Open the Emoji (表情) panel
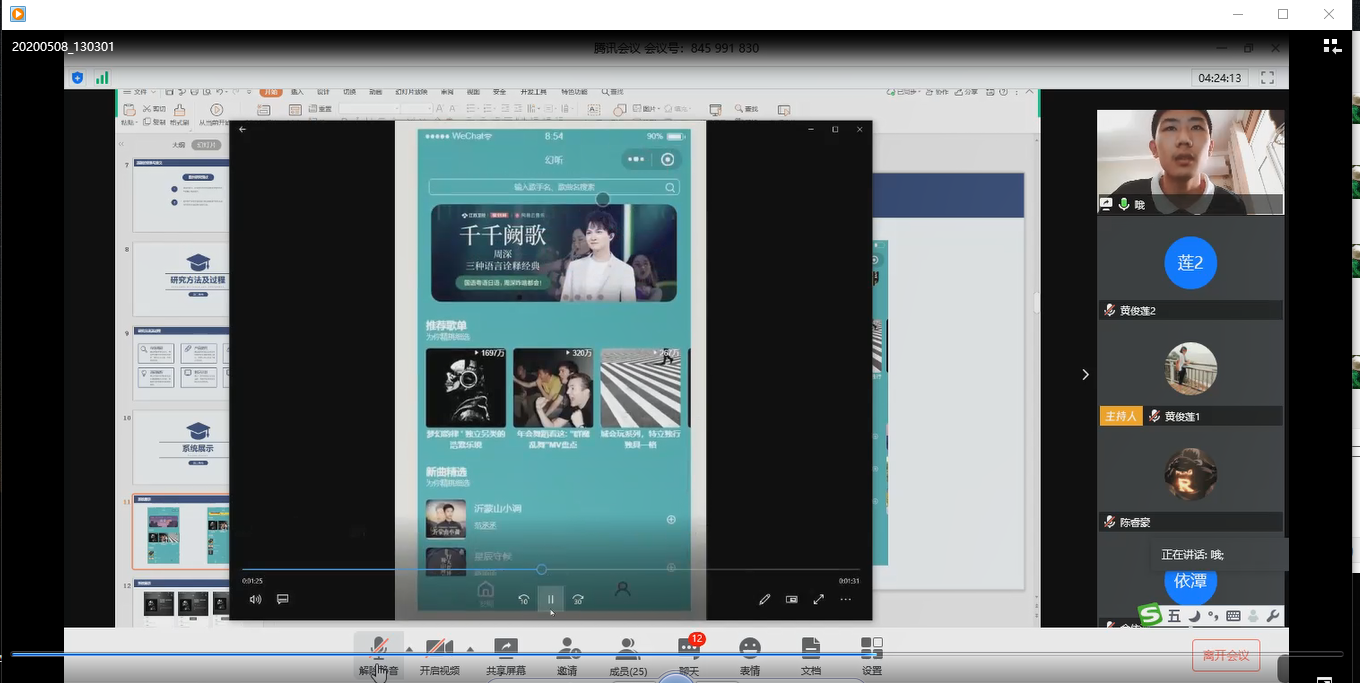Screen dimensions: 1360x683 [x=750, y=655]
